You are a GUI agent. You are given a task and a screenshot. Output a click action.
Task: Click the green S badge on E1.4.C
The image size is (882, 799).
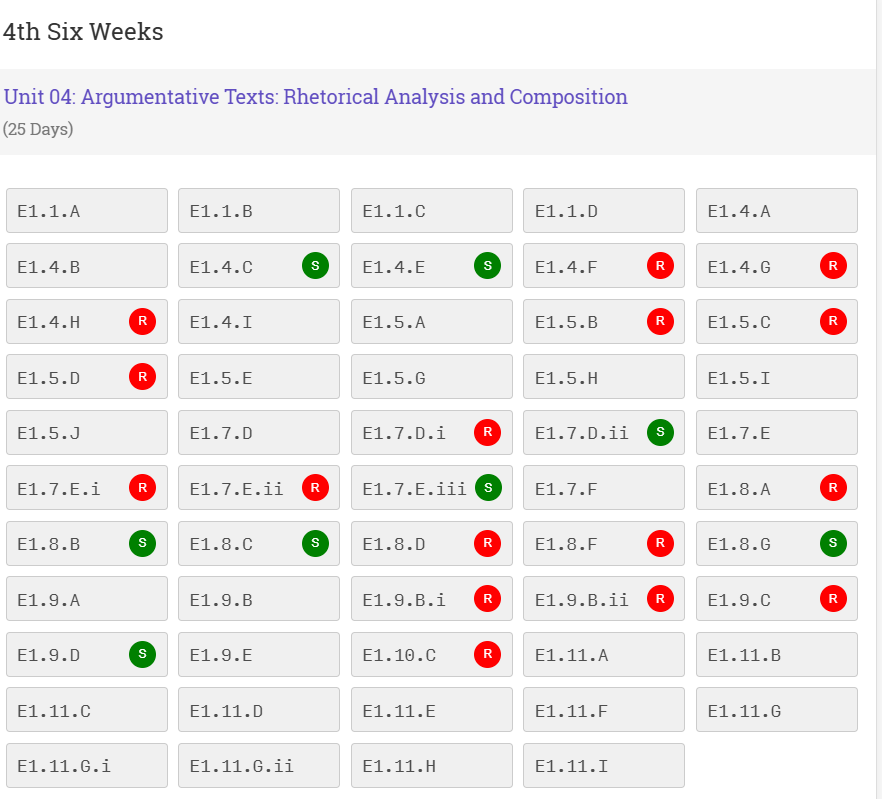(x=315, y=266)
